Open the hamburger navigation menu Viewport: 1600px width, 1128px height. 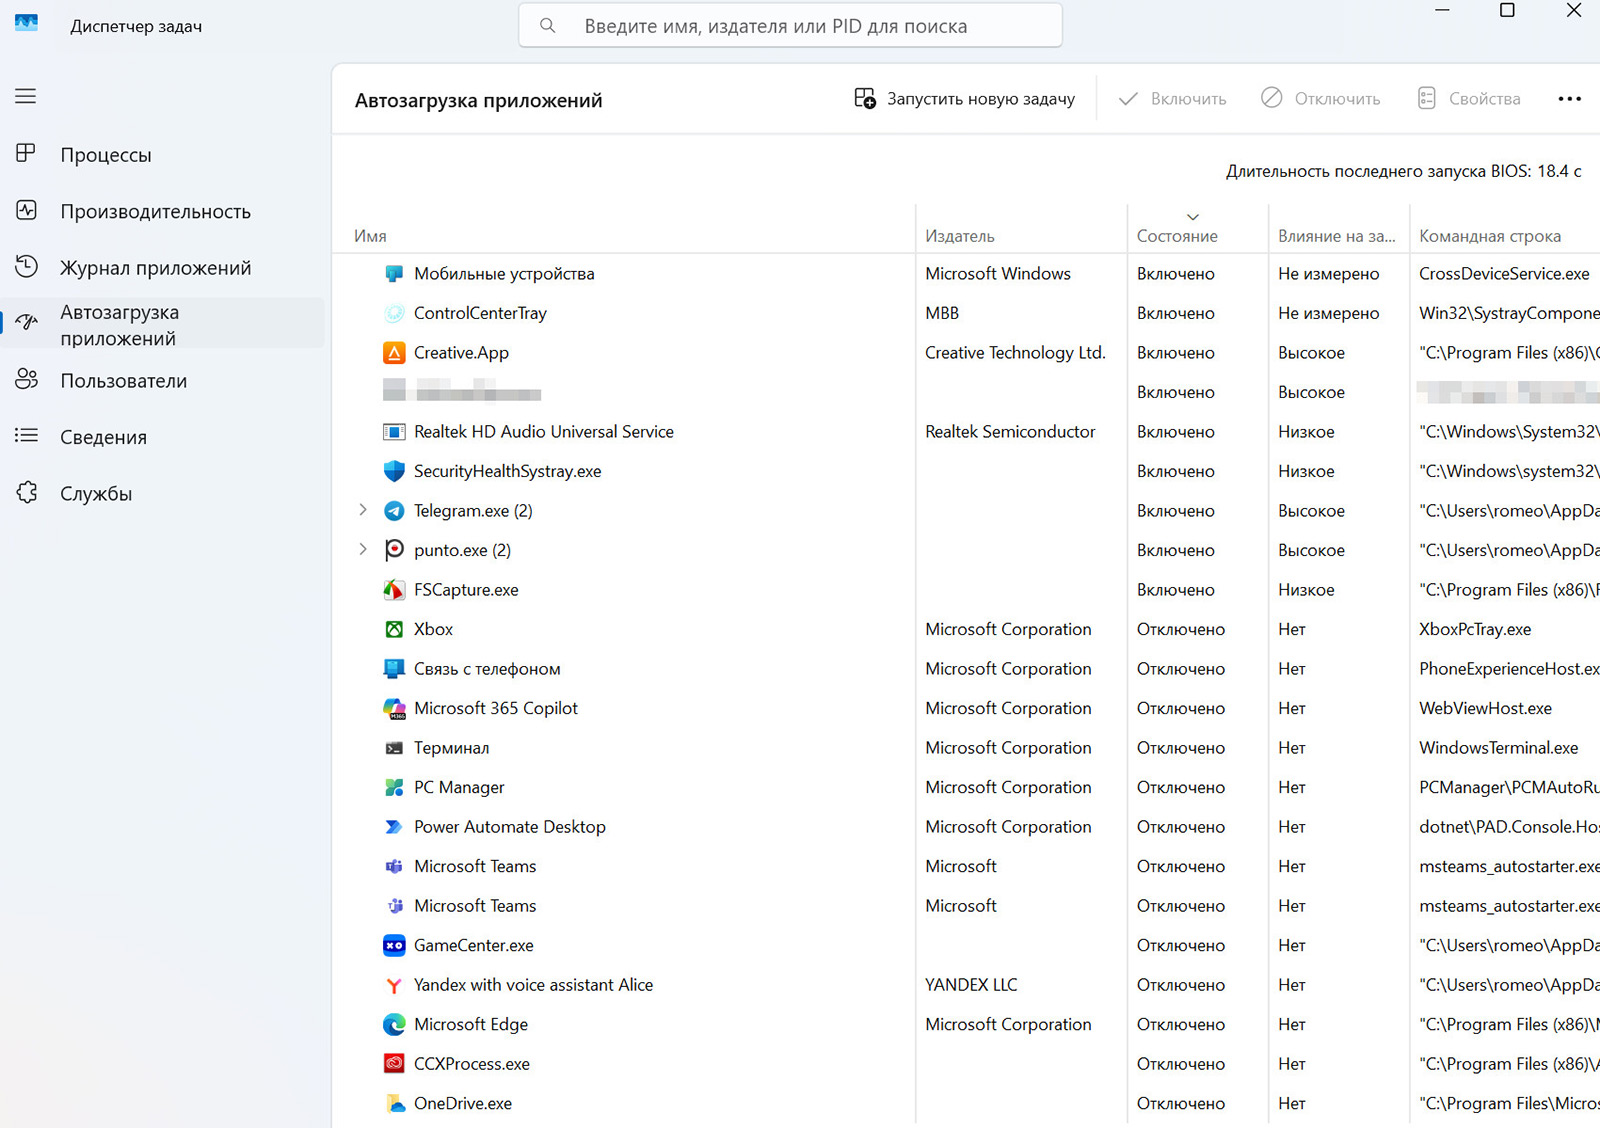coord(26,96)
